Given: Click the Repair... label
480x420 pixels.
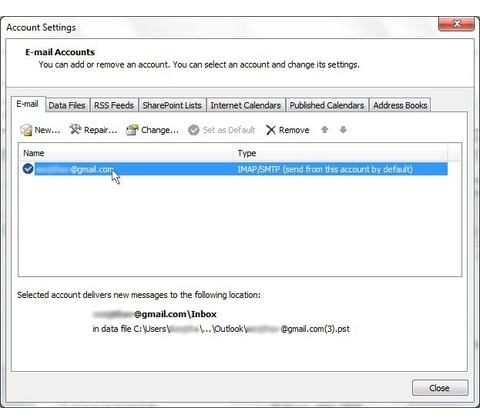Looking at the screenshot, I should 101,130.
